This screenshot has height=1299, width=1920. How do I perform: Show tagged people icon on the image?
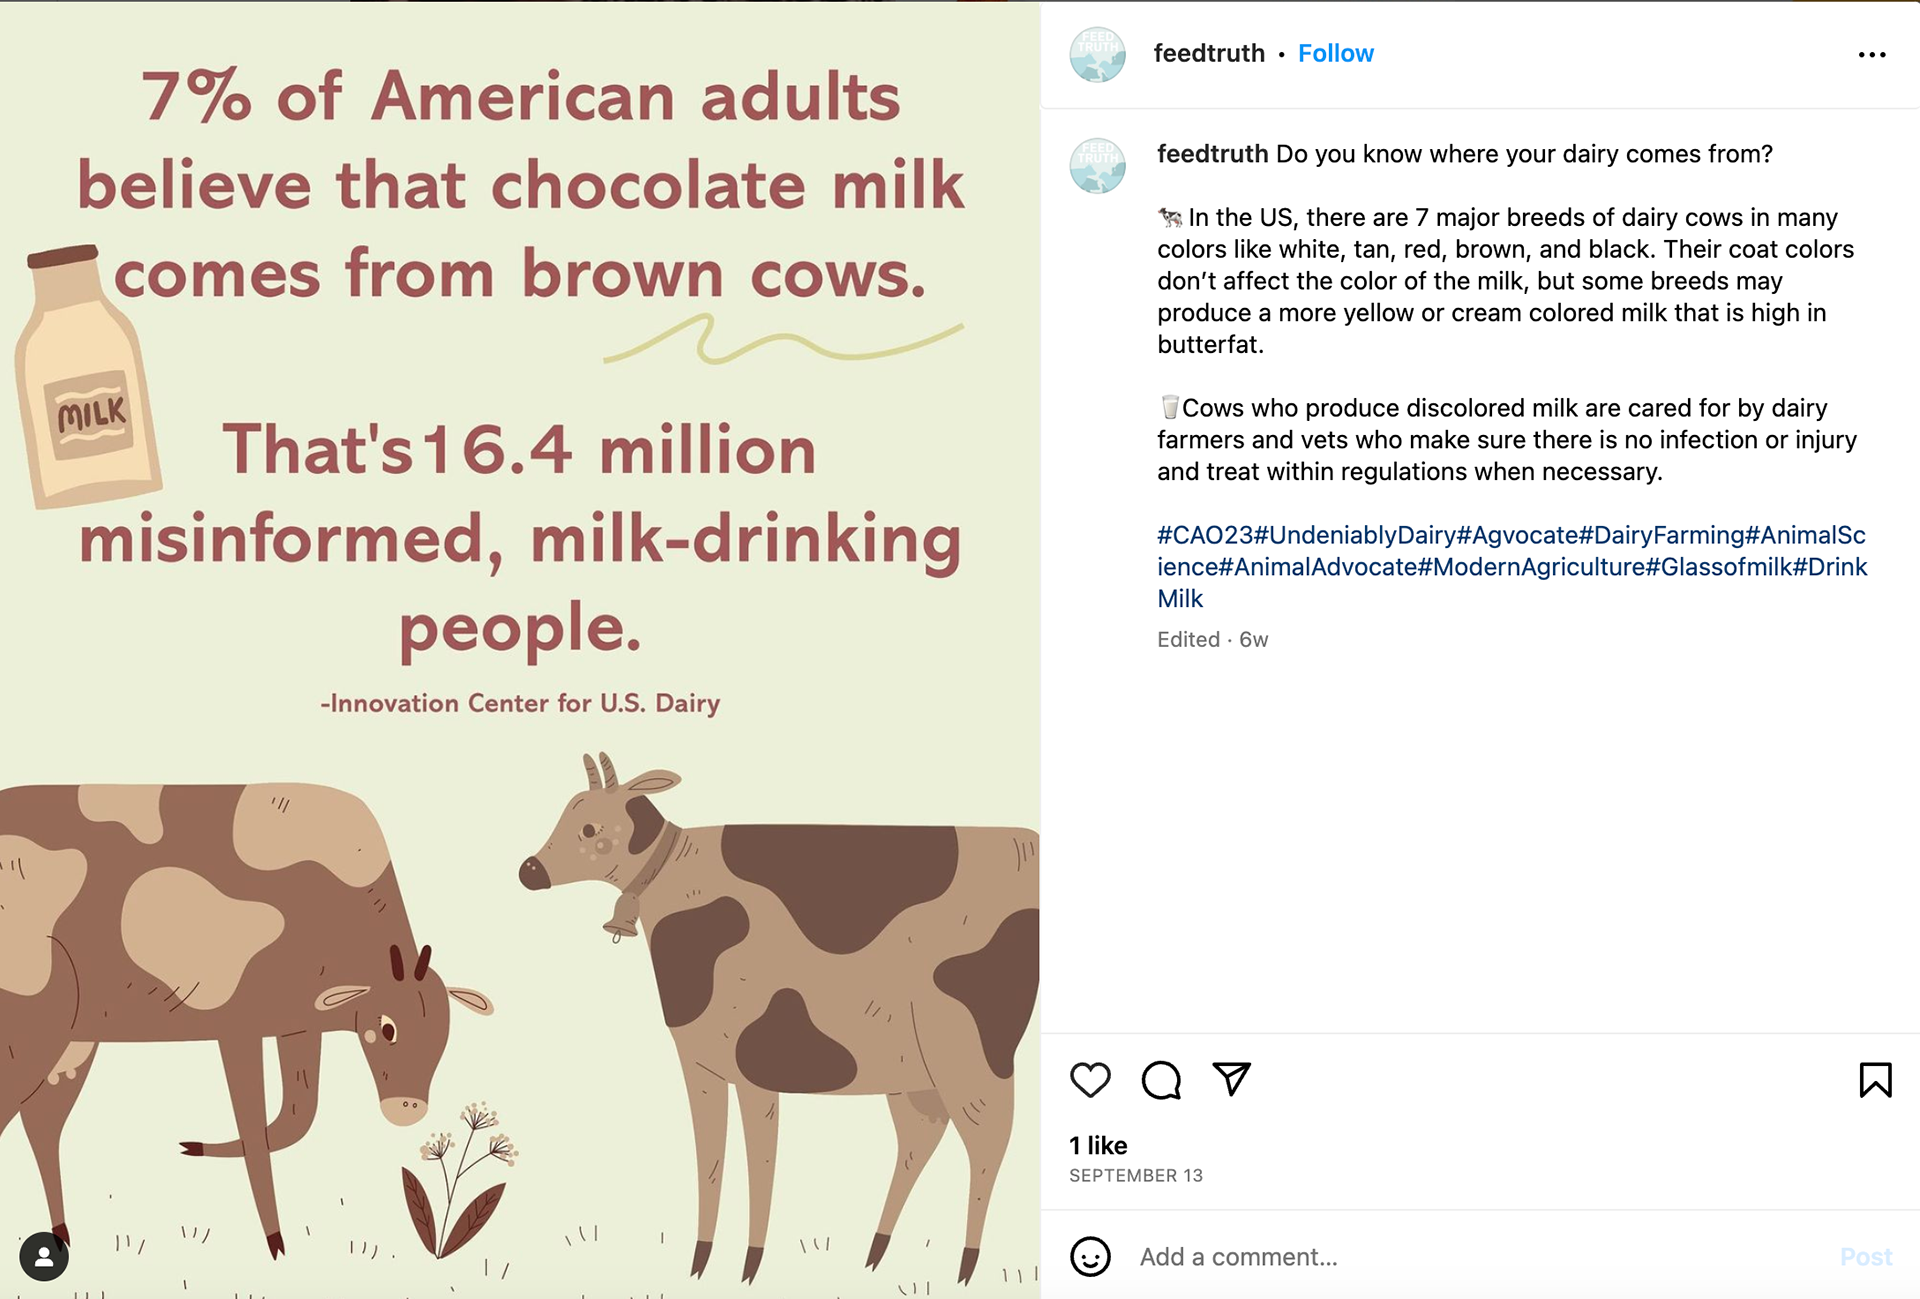coord(44,1257)
